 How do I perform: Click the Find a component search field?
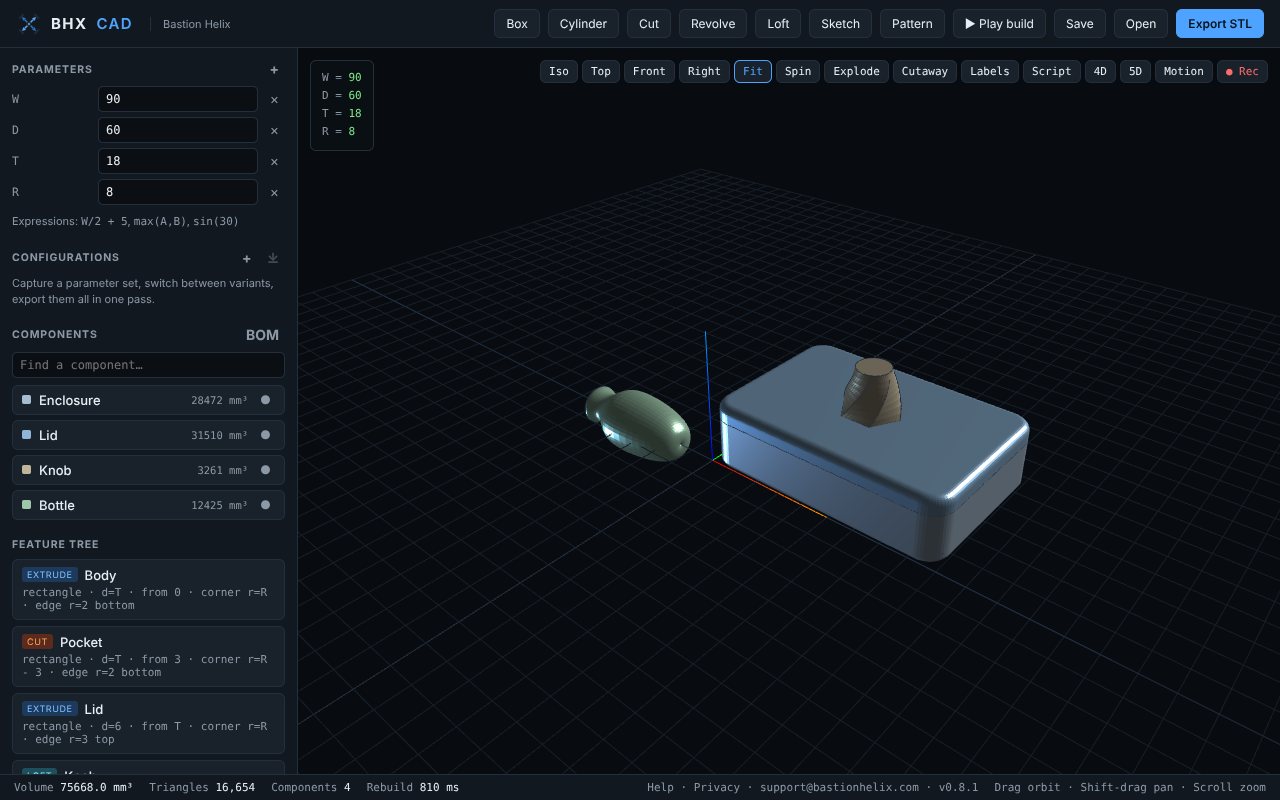pyautogui.click(x=148, y=365)
